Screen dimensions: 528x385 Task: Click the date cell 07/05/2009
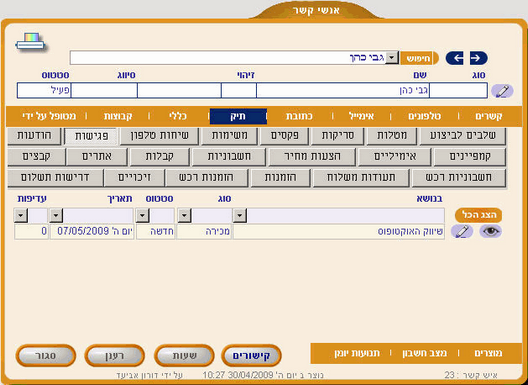pos(92,232)
